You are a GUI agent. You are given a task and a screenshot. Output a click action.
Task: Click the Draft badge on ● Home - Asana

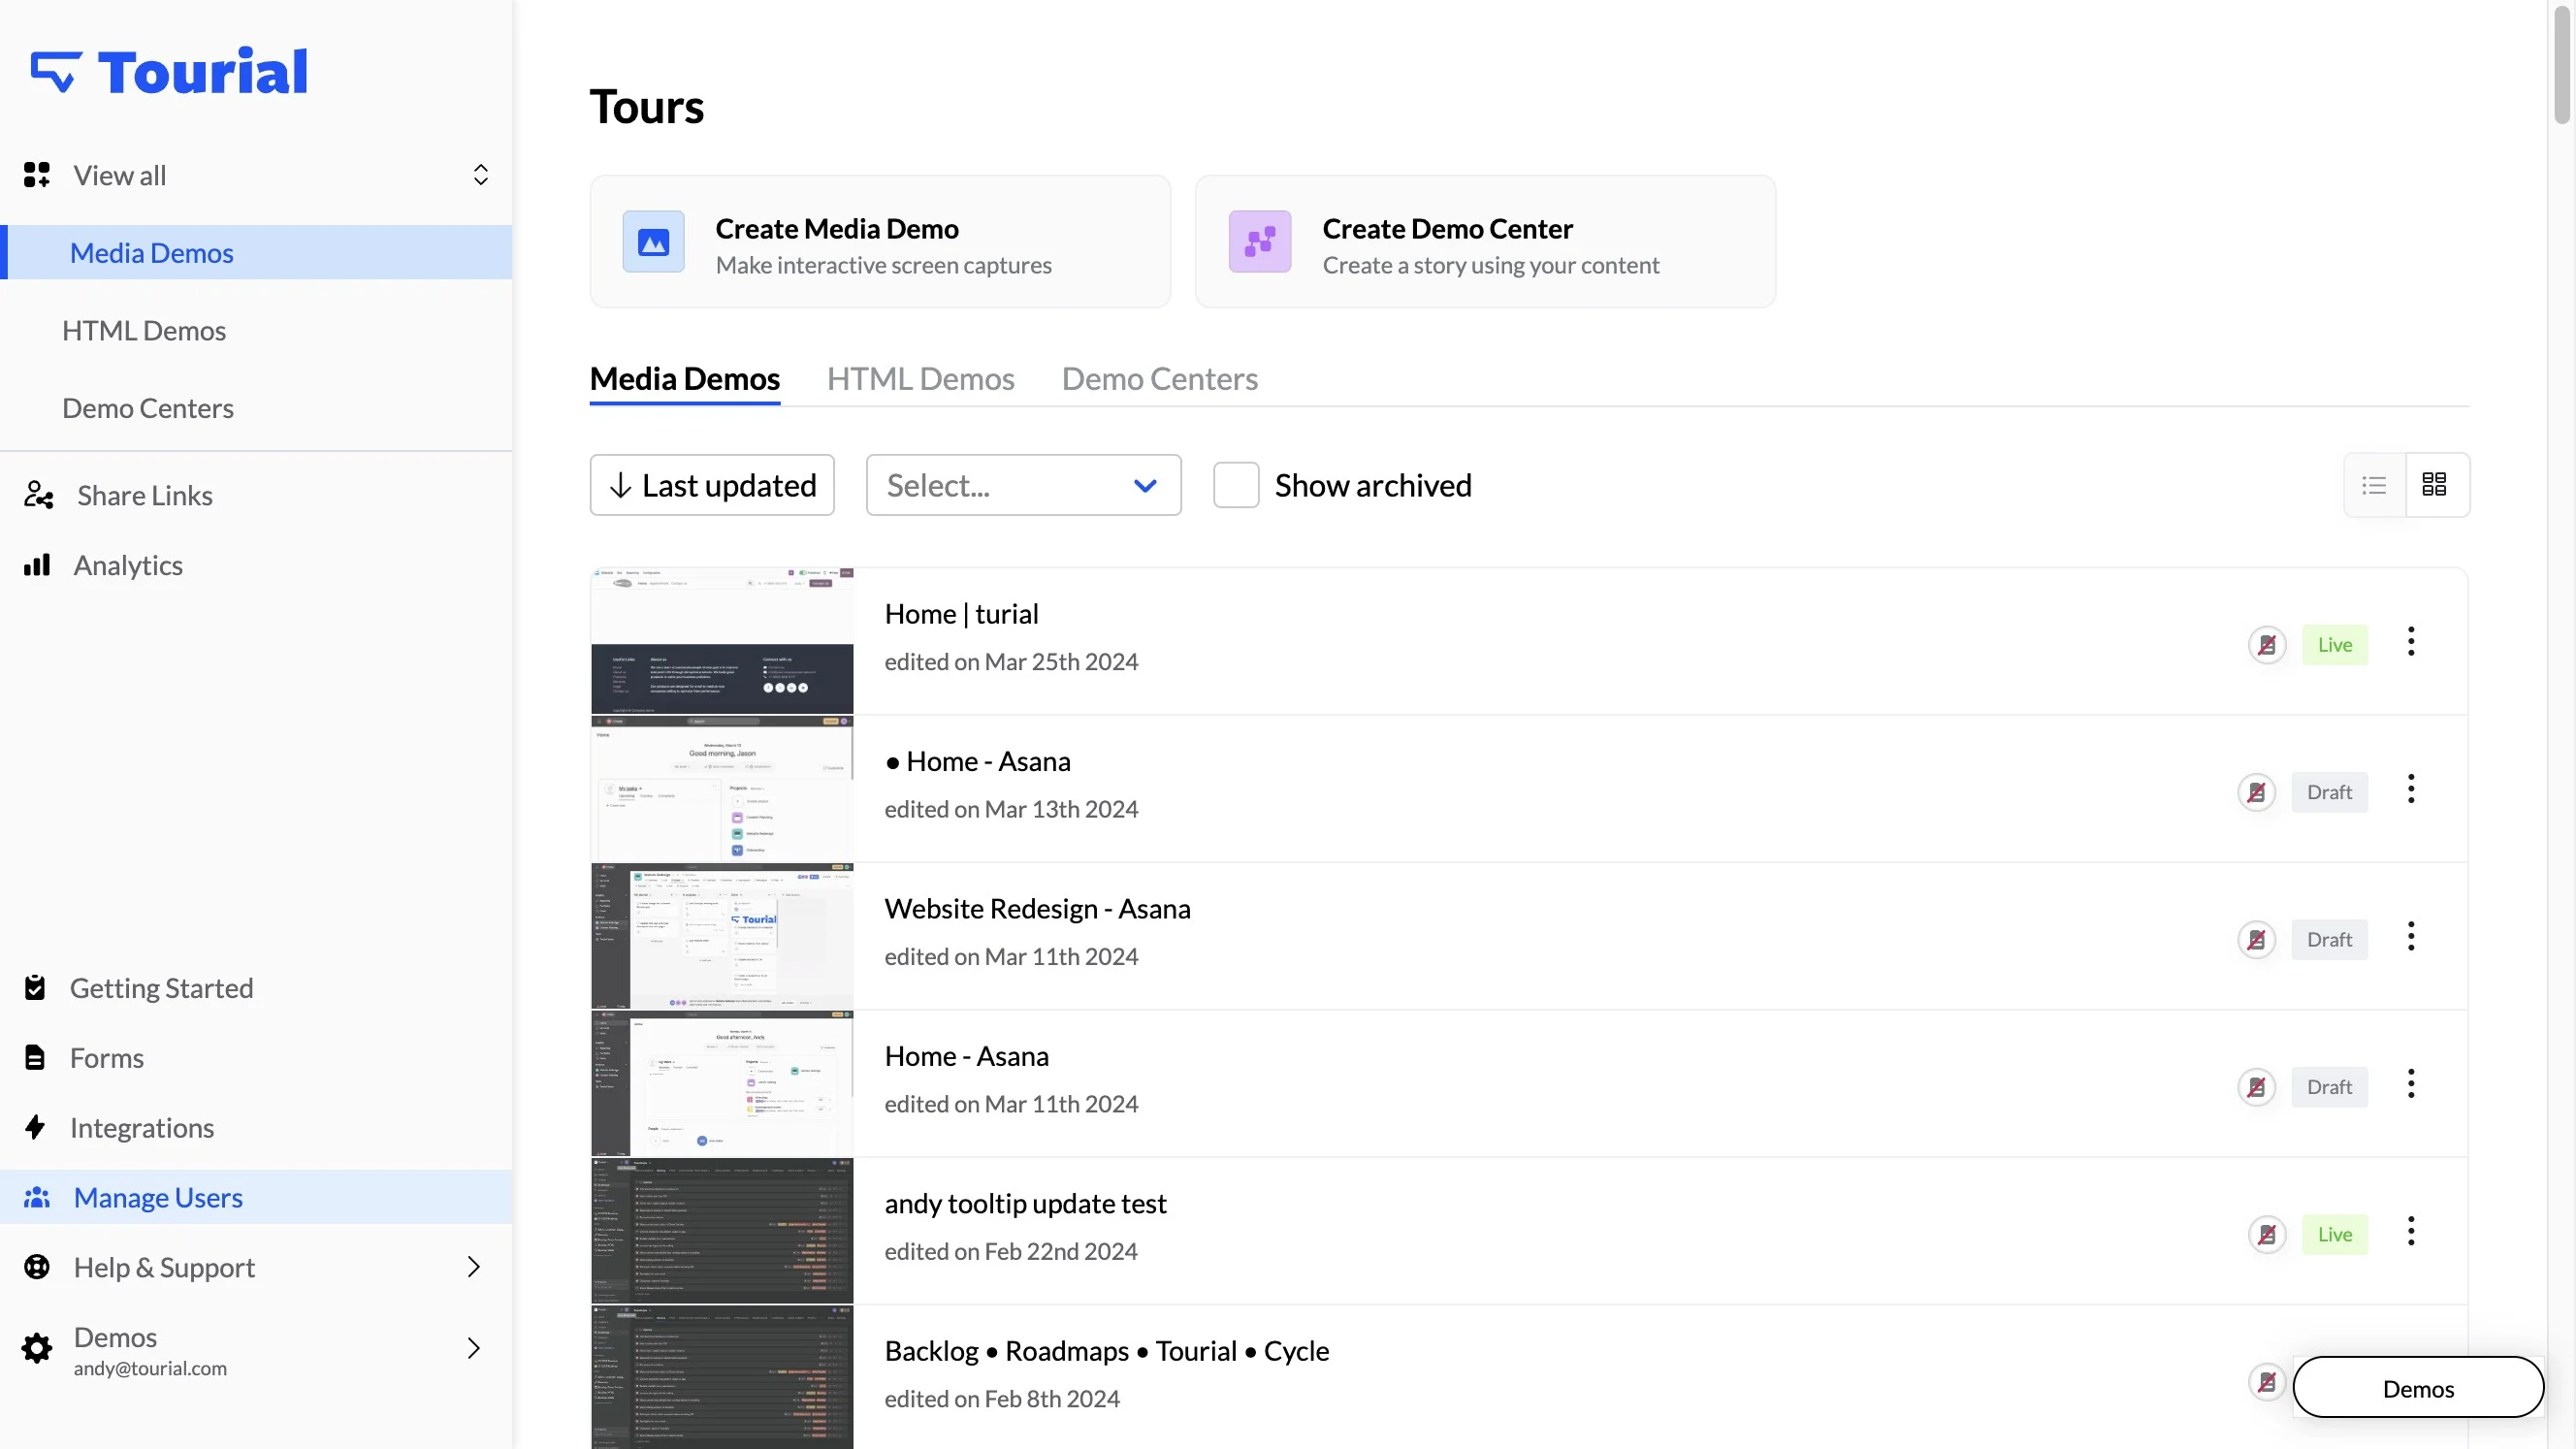click(x=2330, y=792)
